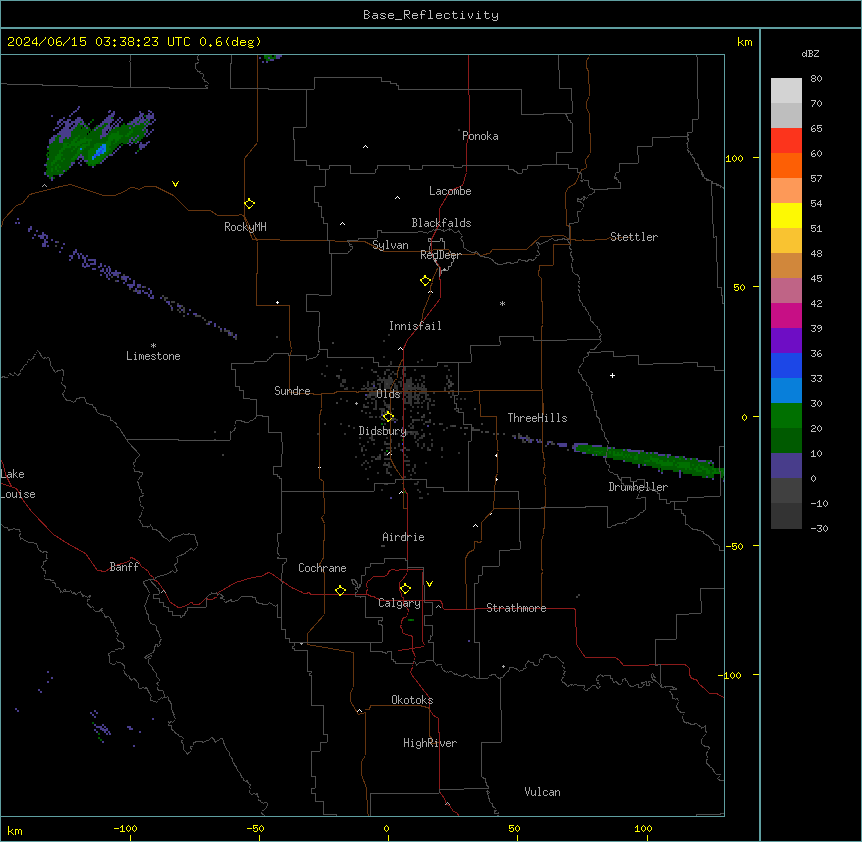
Task: Click the asterisk marker east of Innisfail
Action: pos(502,303)
